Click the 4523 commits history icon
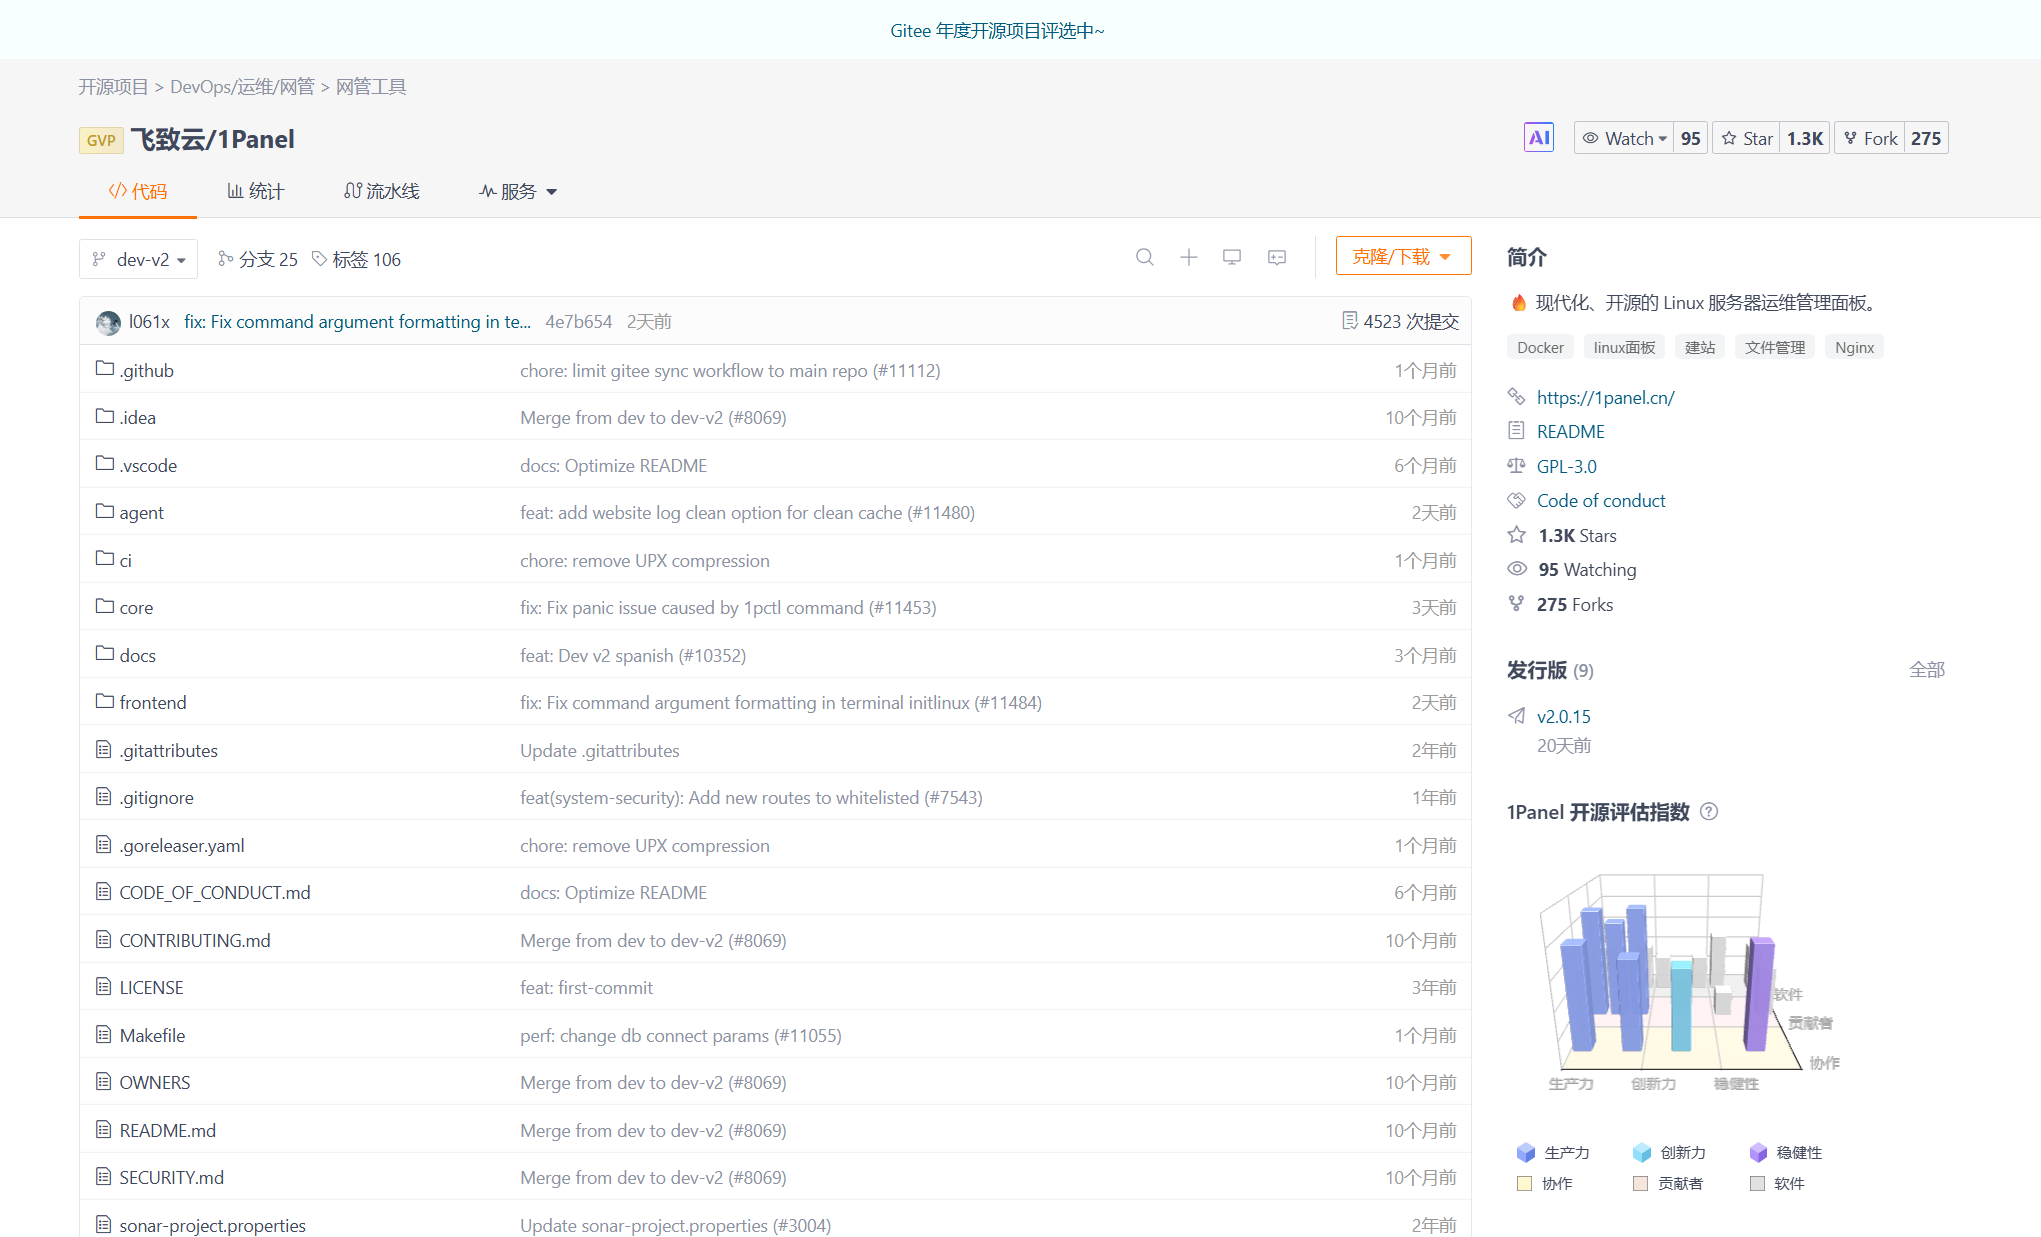The height and width of the screenshot is (1237, 2041). [1349, 321]
